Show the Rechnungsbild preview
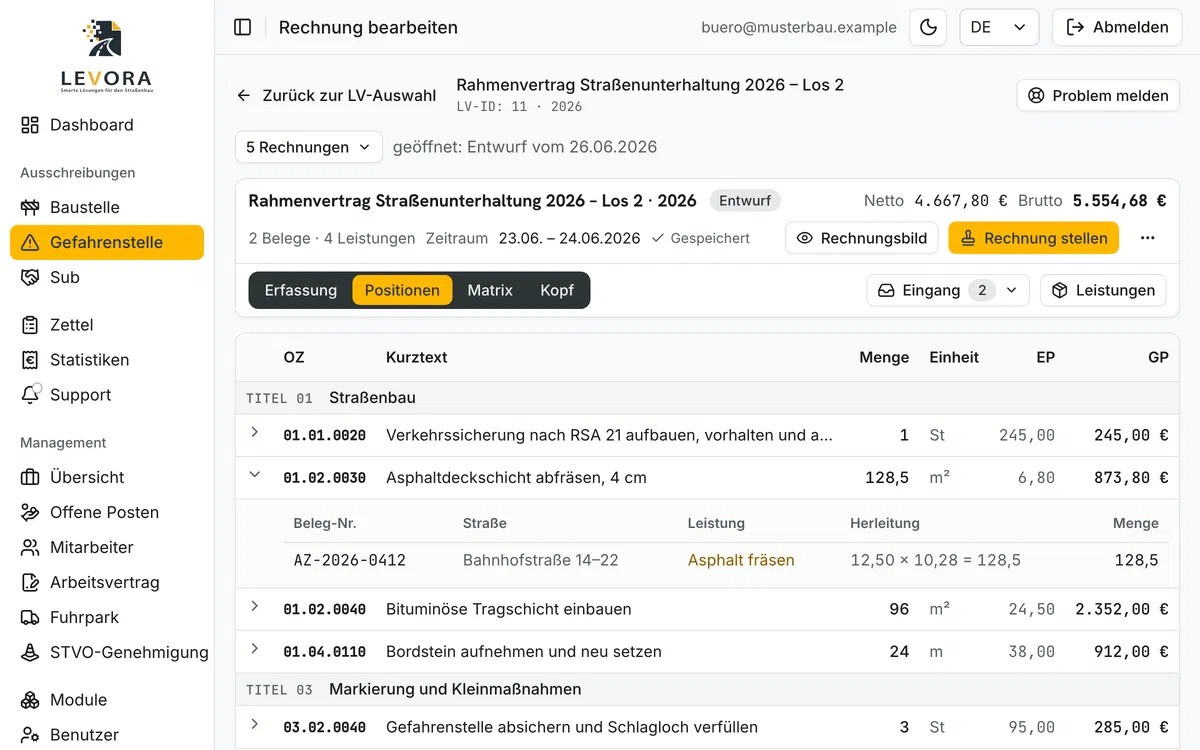Screen dimensions: 1200x750 (861, 238)
